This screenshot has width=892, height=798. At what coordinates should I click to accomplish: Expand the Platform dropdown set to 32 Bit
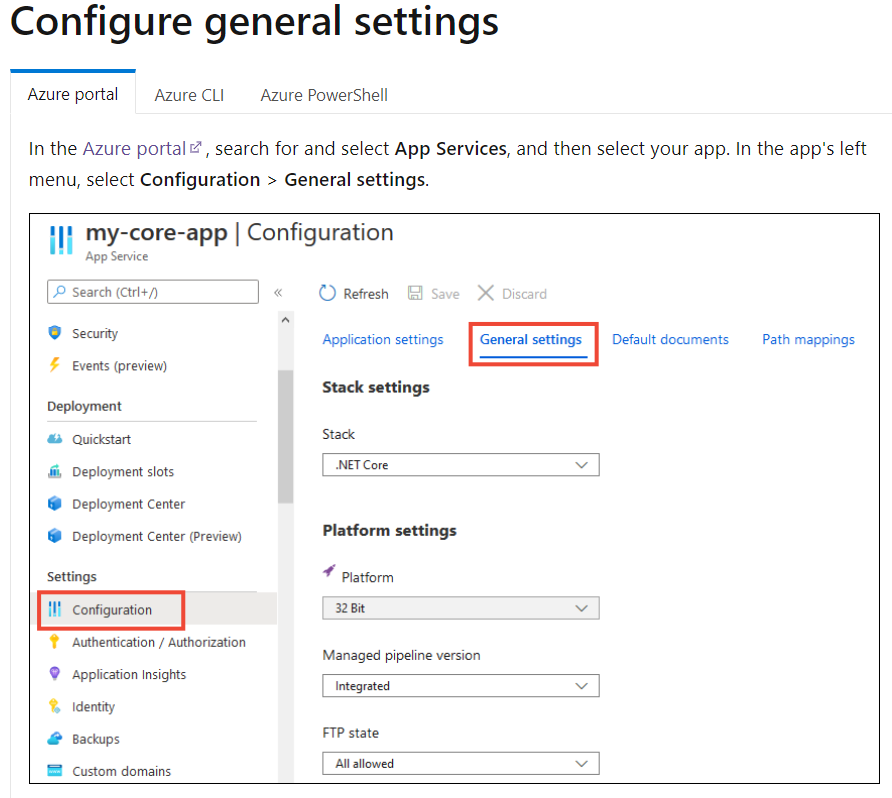460,608
